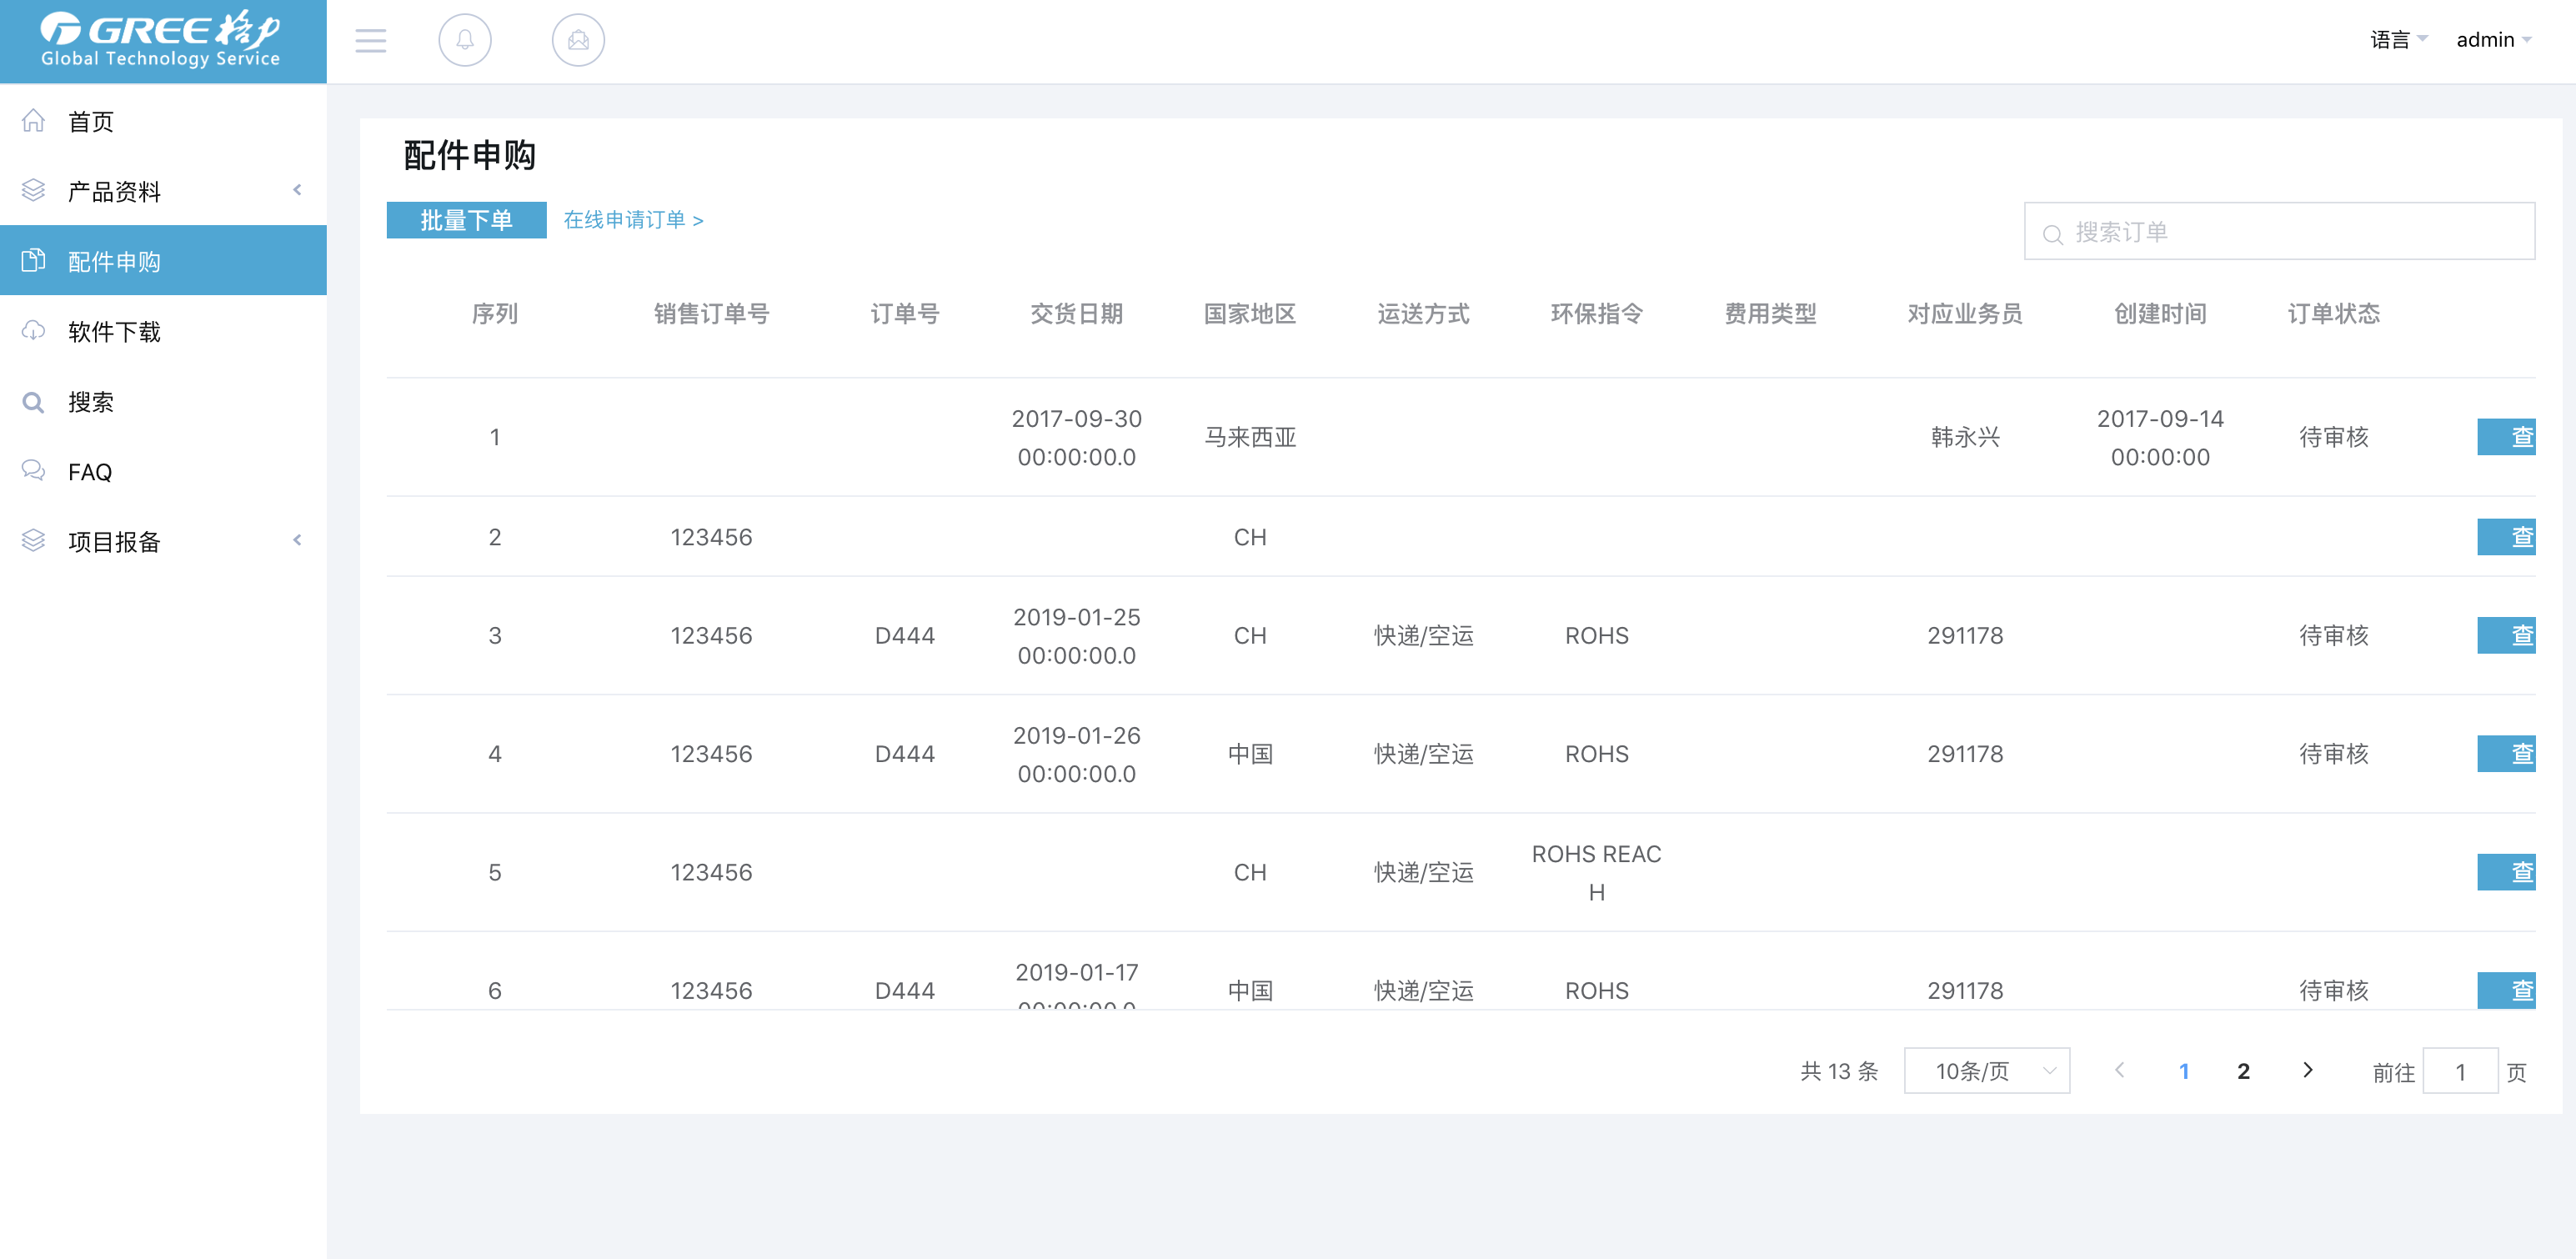Expand the 产品资料 submenu arrow
Viewport: 2576px width, 1259px height.
[297, 190]
